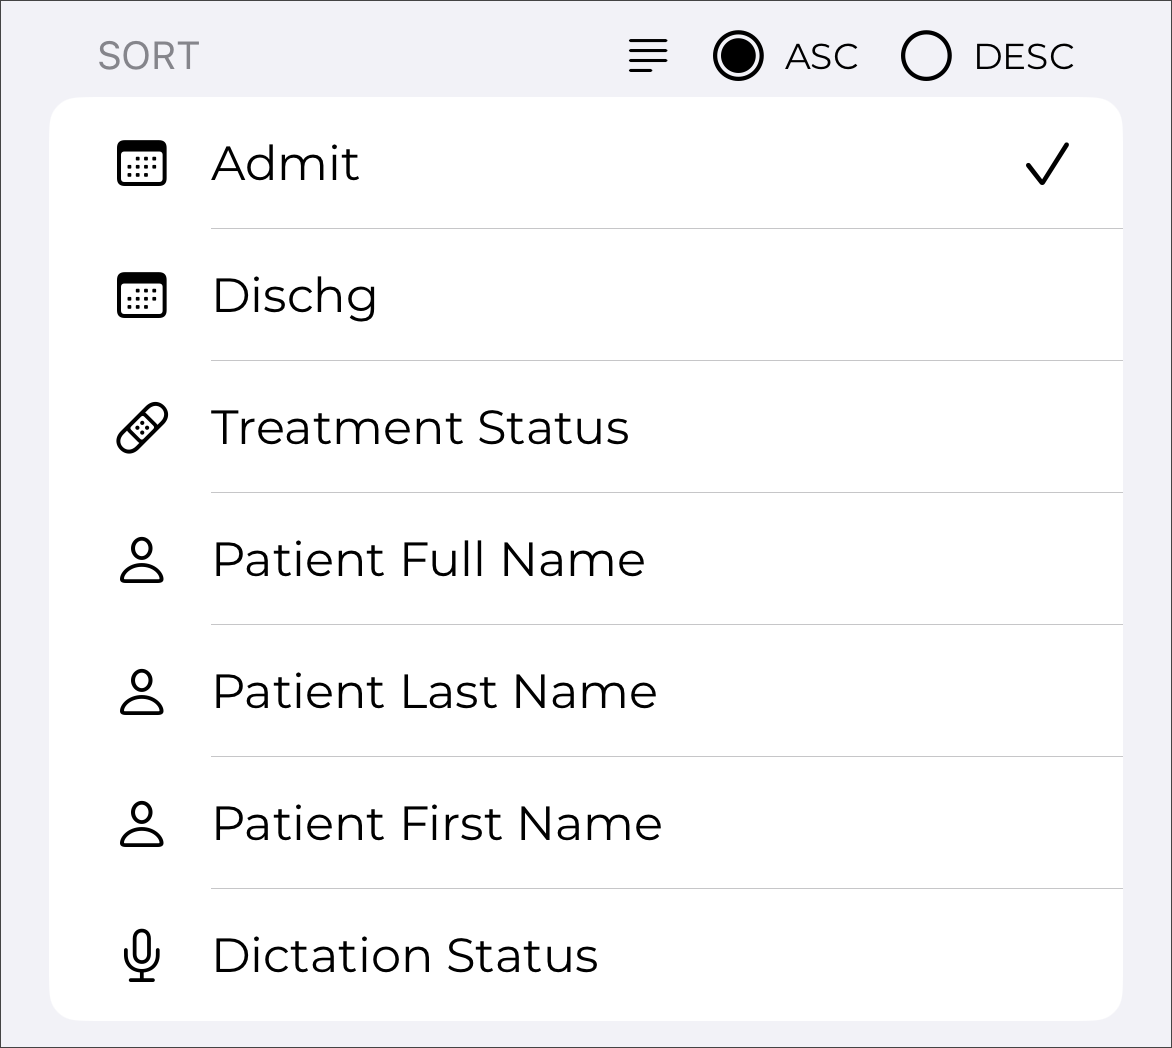Click the person icon beside Patient Full Name
Viewport: 1172px width, 1048px height.
click(142, 560)
